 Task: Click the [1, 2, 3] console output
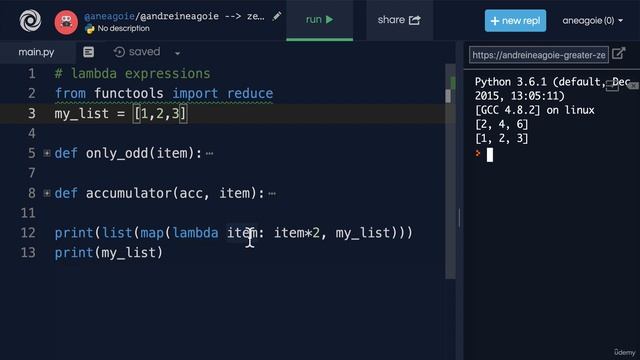click(501, 138)
